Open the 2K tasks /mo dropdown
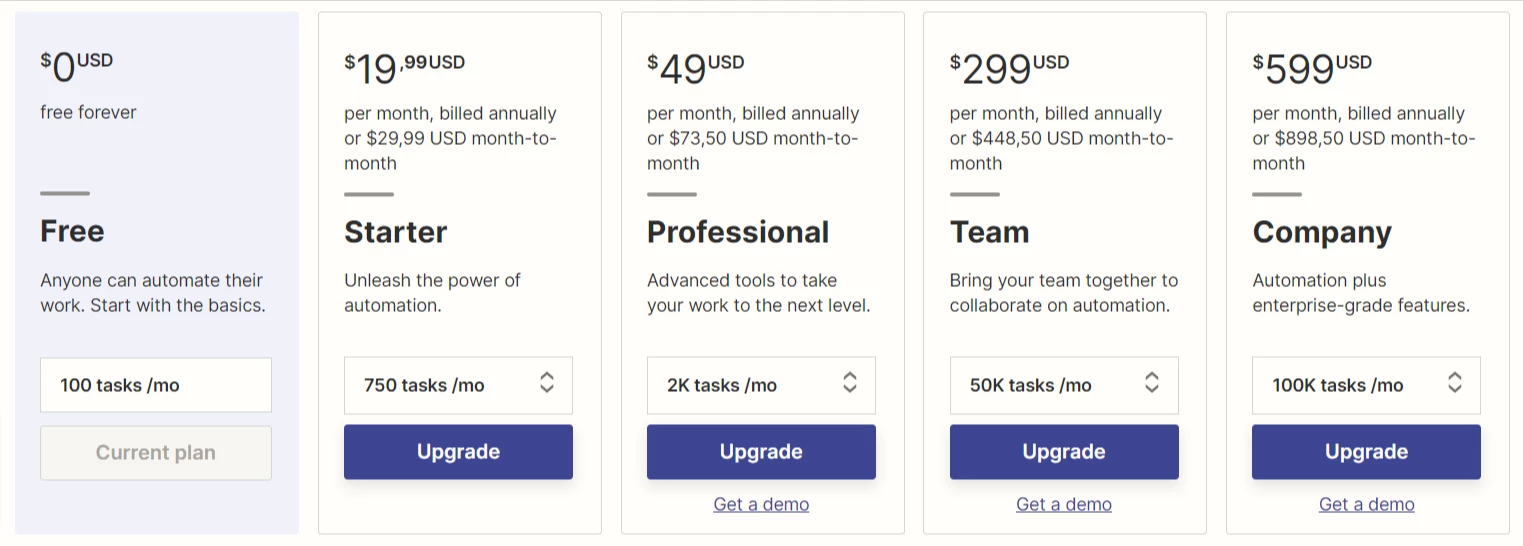The image size is (1523, 546). pyautogui.click(x=760, y=385)
